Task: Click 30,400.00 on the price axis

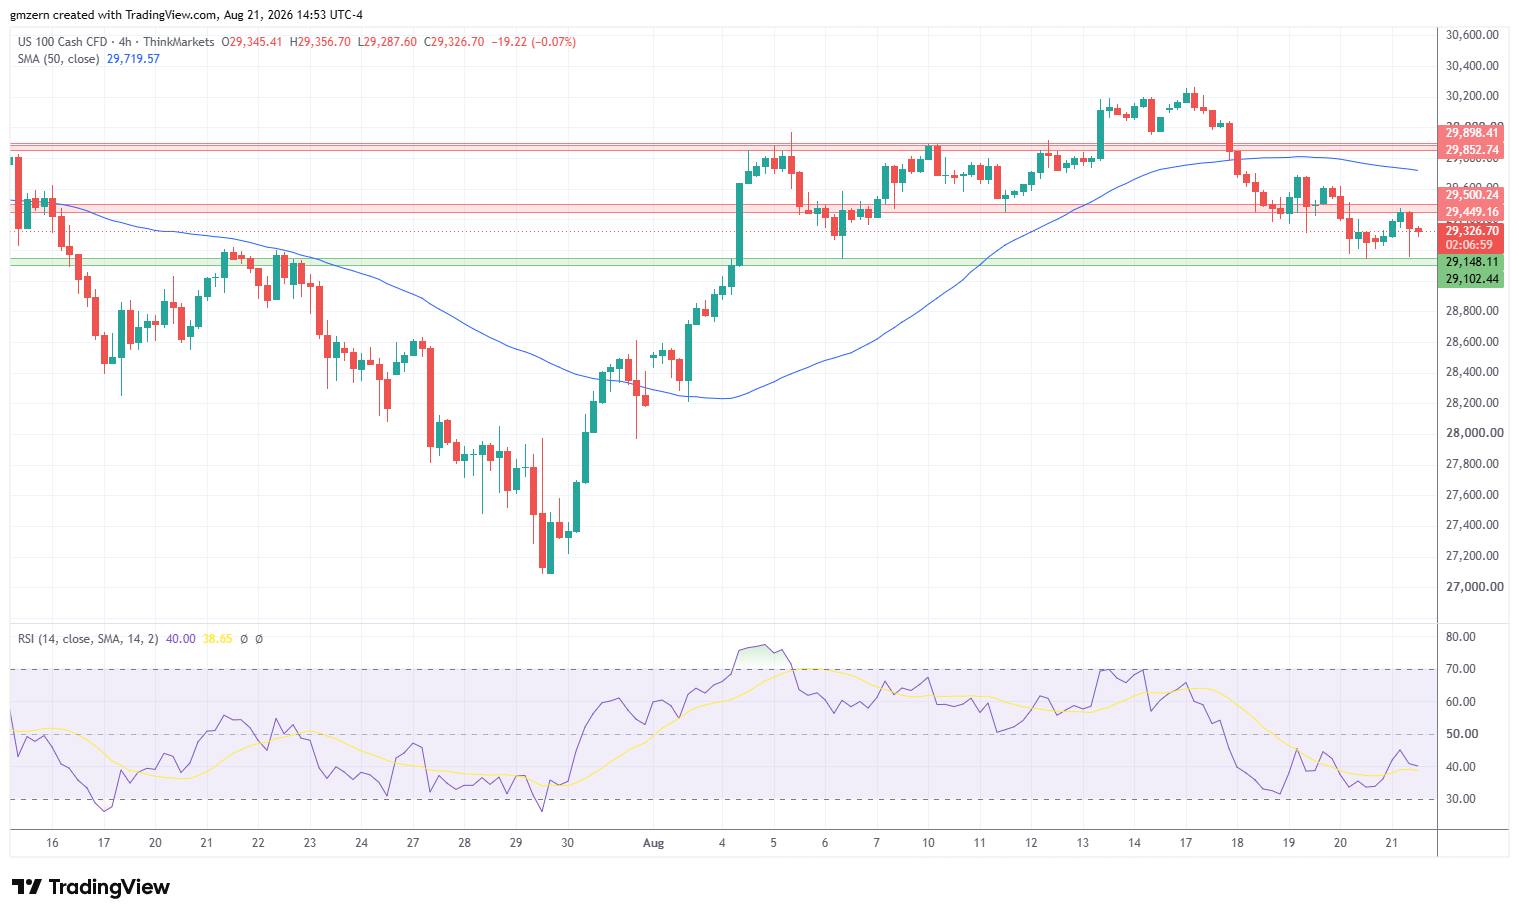Action: pos(1472,66)
